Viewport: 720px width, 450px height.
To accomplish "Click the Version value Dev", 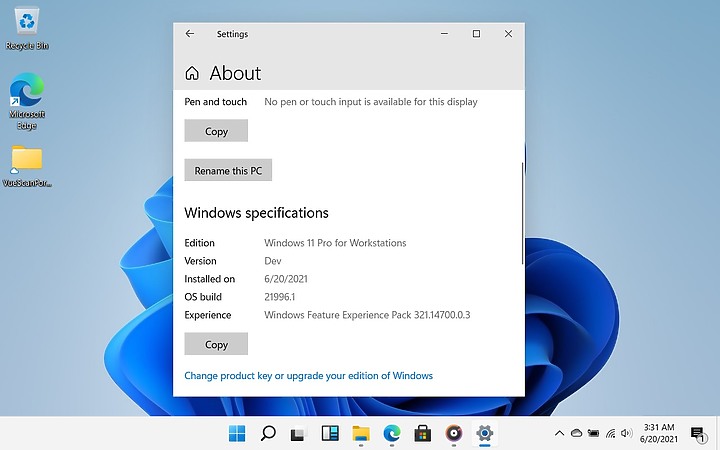I will [x=273, y=261].
